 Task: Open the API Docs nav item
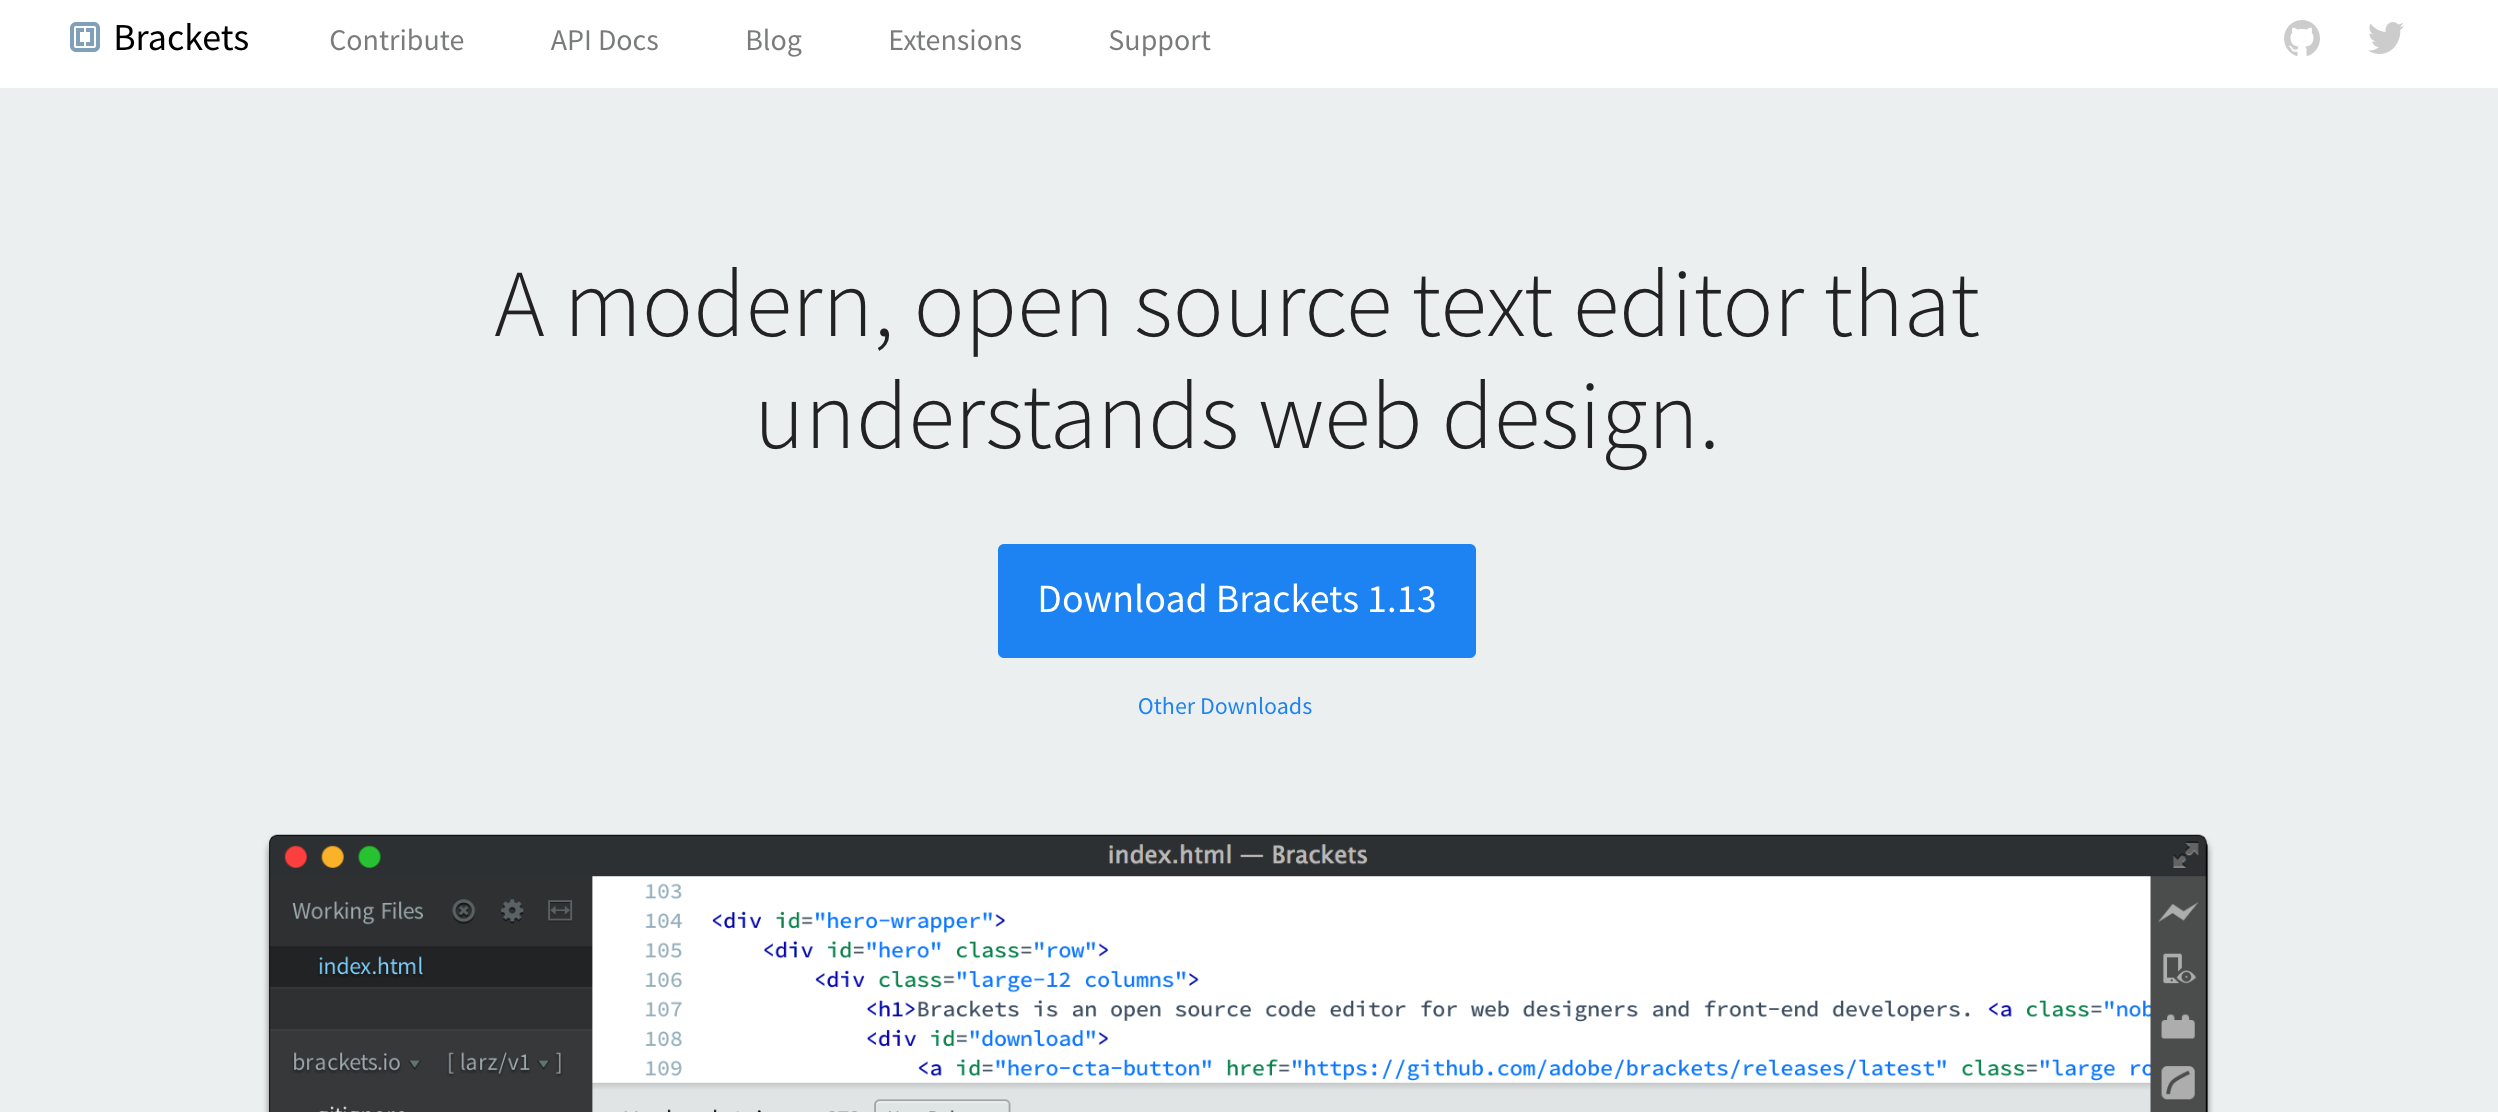click(x=604, y=40)
